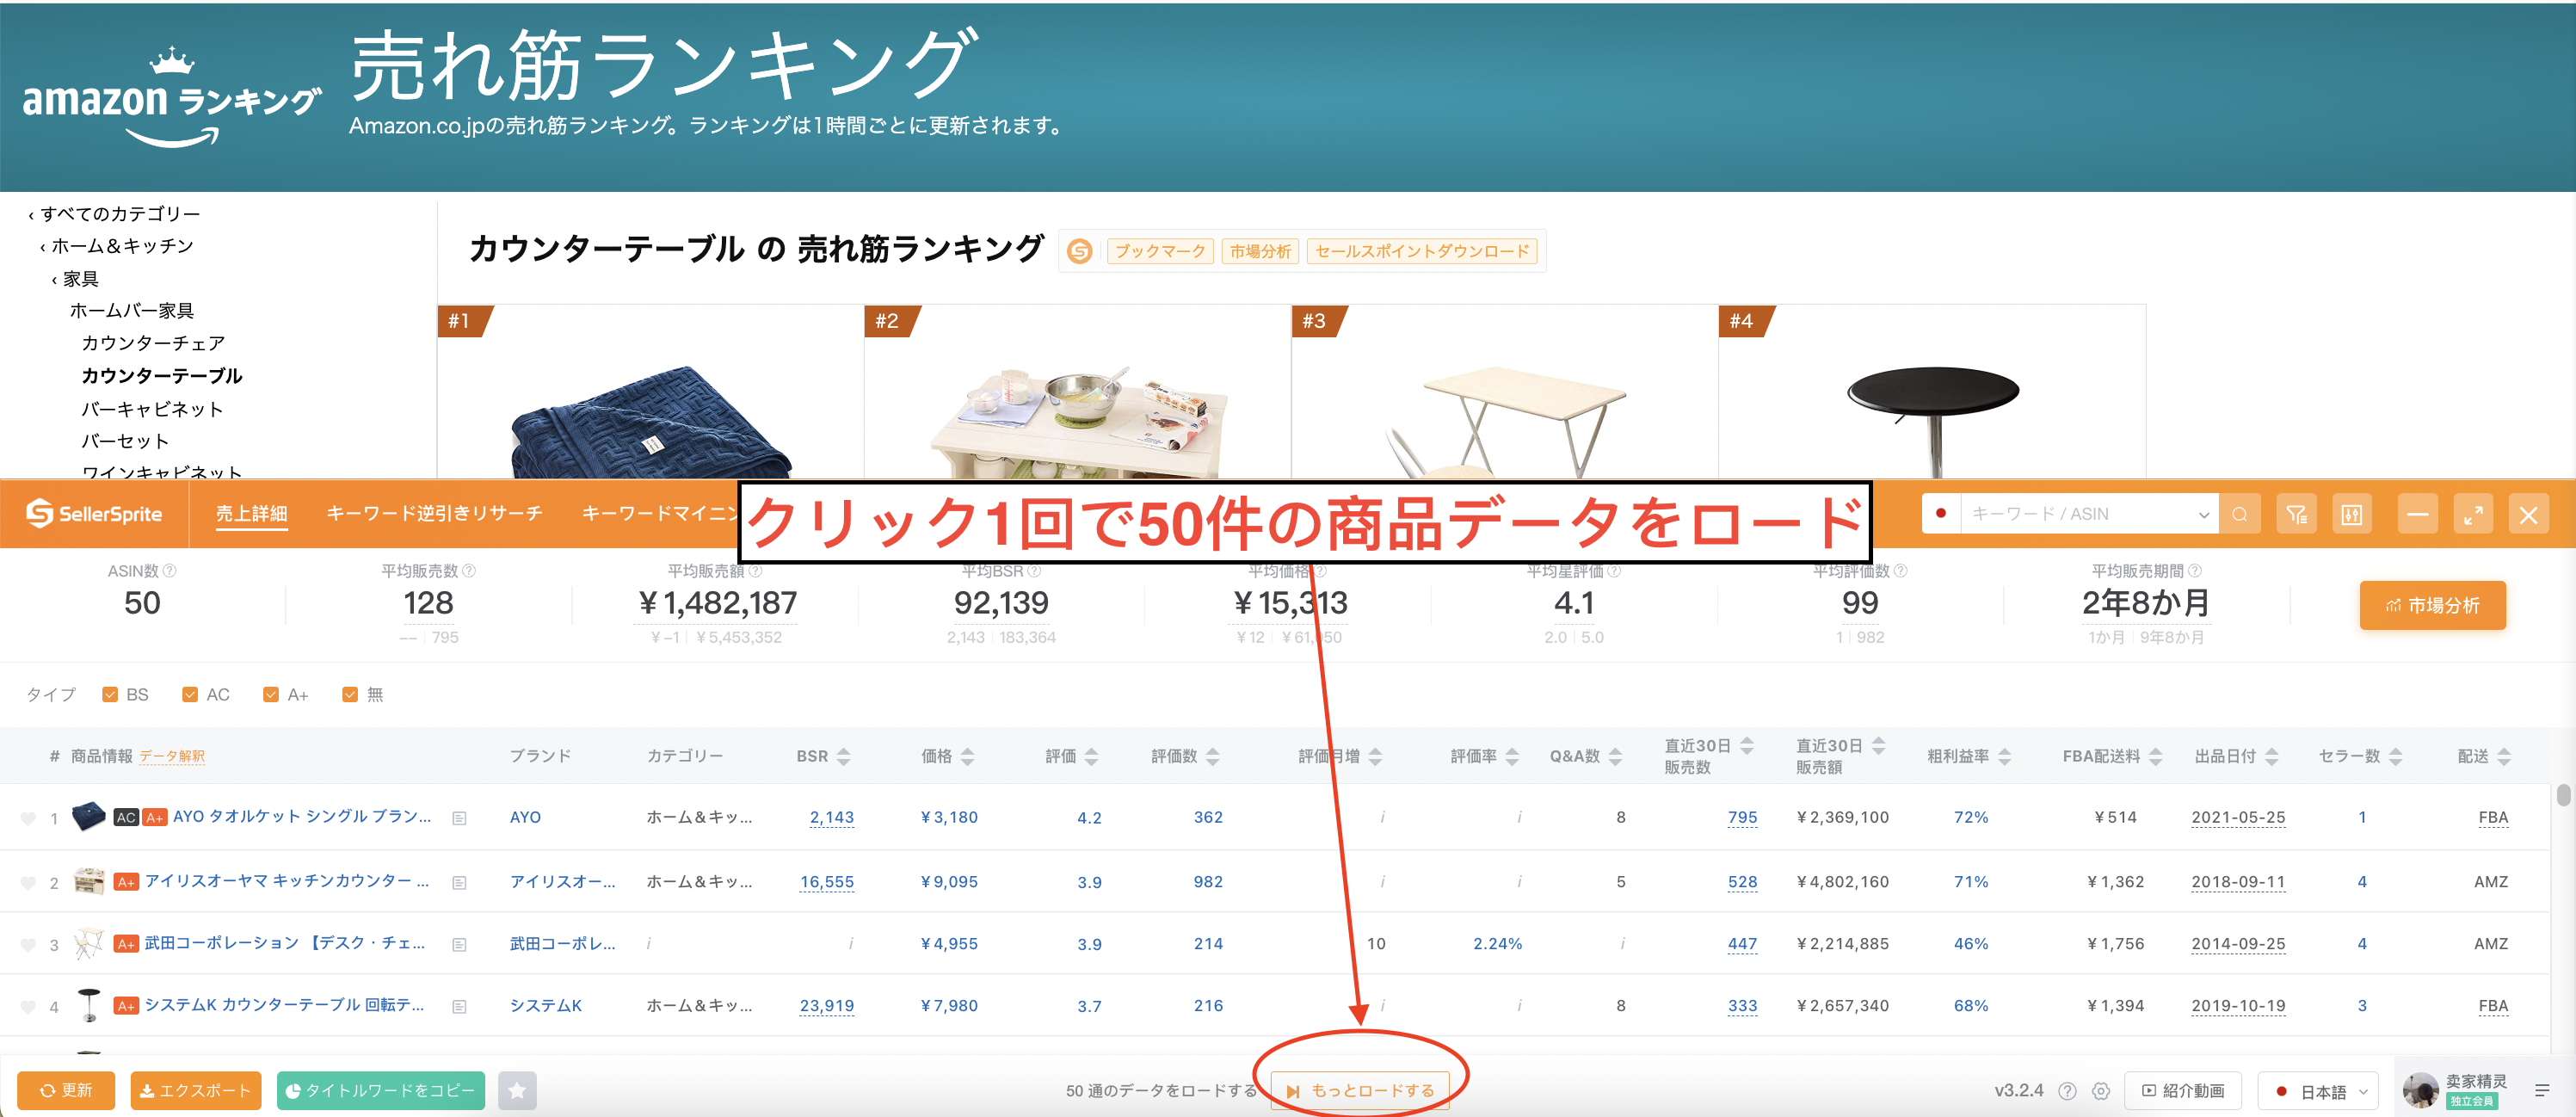Click the 平均販売数 help question icon

coord(469,570)
